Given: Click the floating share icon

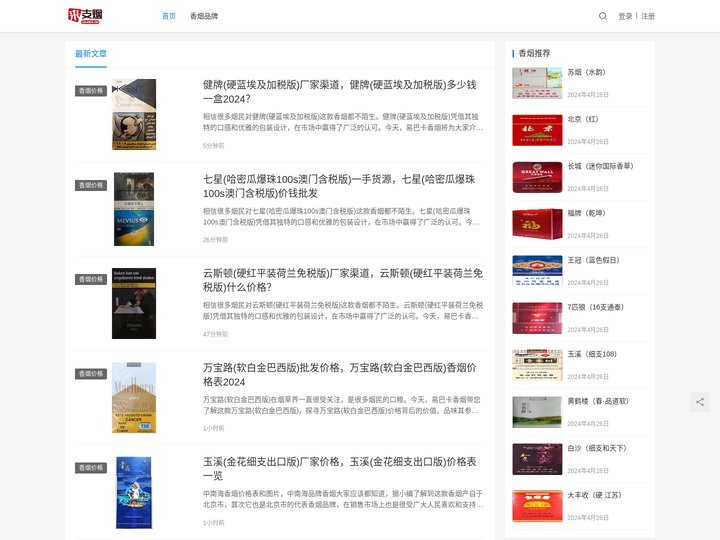Looking at the screenshot, I should [x=700, y=402].
